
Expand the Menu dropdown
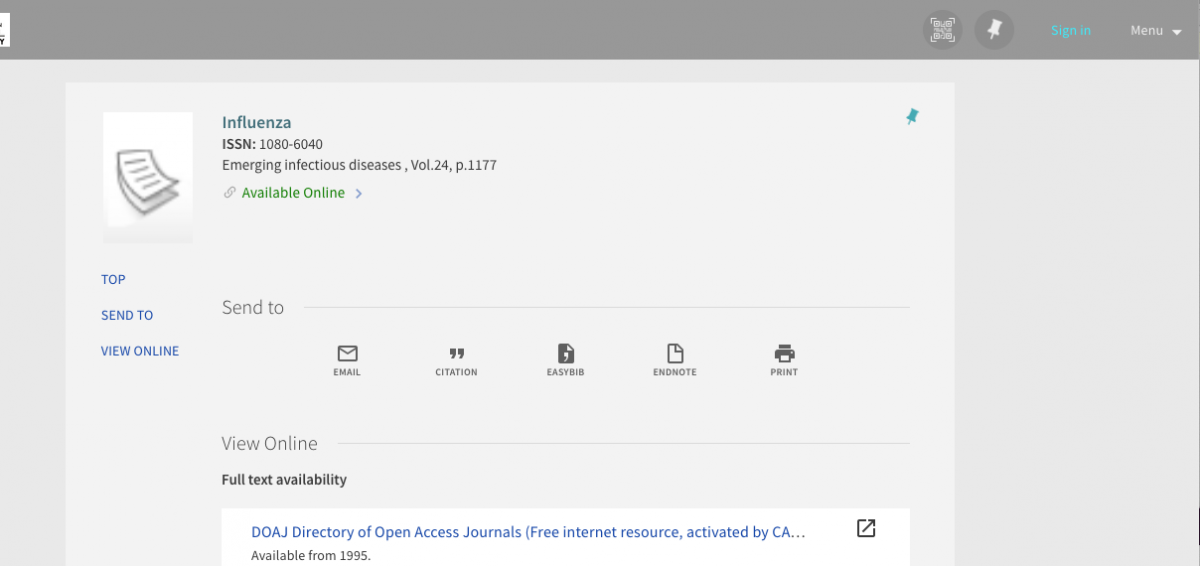click(x=1157, y=31)
